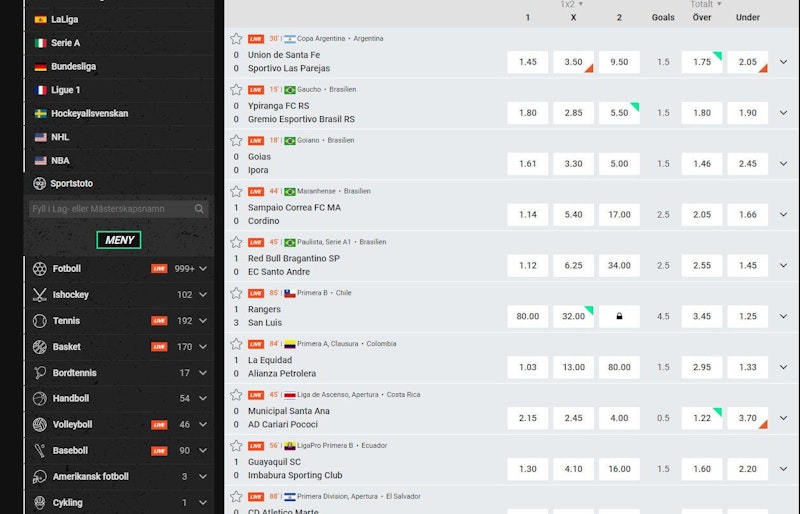Image resolution: width=800 pixels, height=514 pixels.
Task: Click the Sportstoto icon in sidebar
Action: point(40,184)
